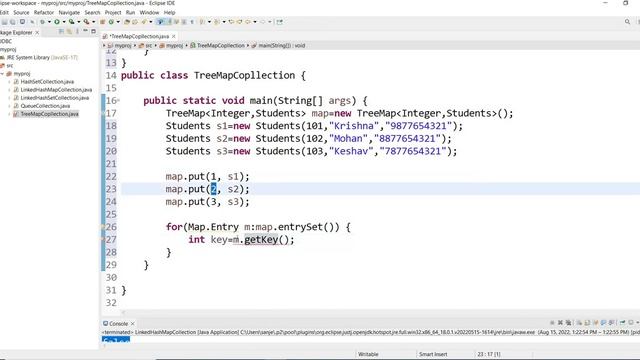This screenshot has height=360, width=640.
Task: Click the External Tools run icon
Action: point(86,22)
